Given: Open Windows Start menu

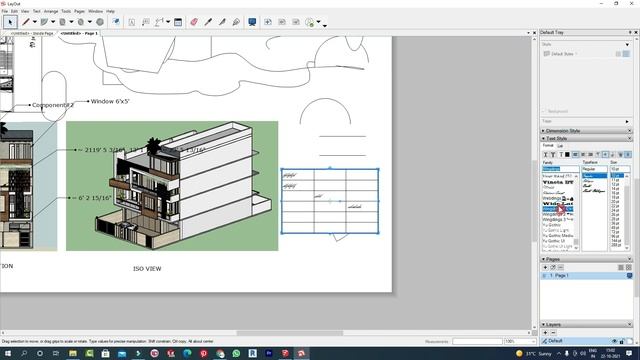Looking at the screenshot, I should point(7,353).
